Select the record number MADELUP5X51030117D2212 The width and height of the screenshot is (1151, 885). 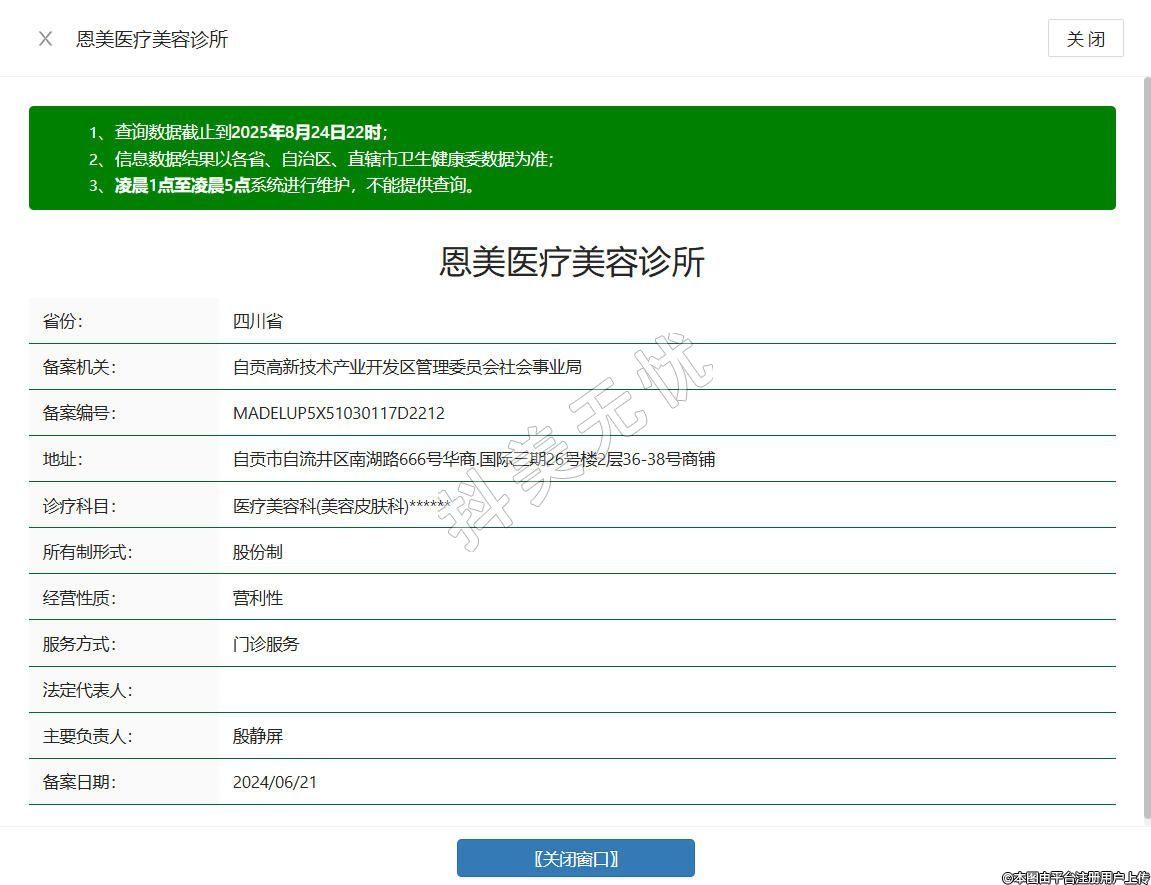(338, 413)
